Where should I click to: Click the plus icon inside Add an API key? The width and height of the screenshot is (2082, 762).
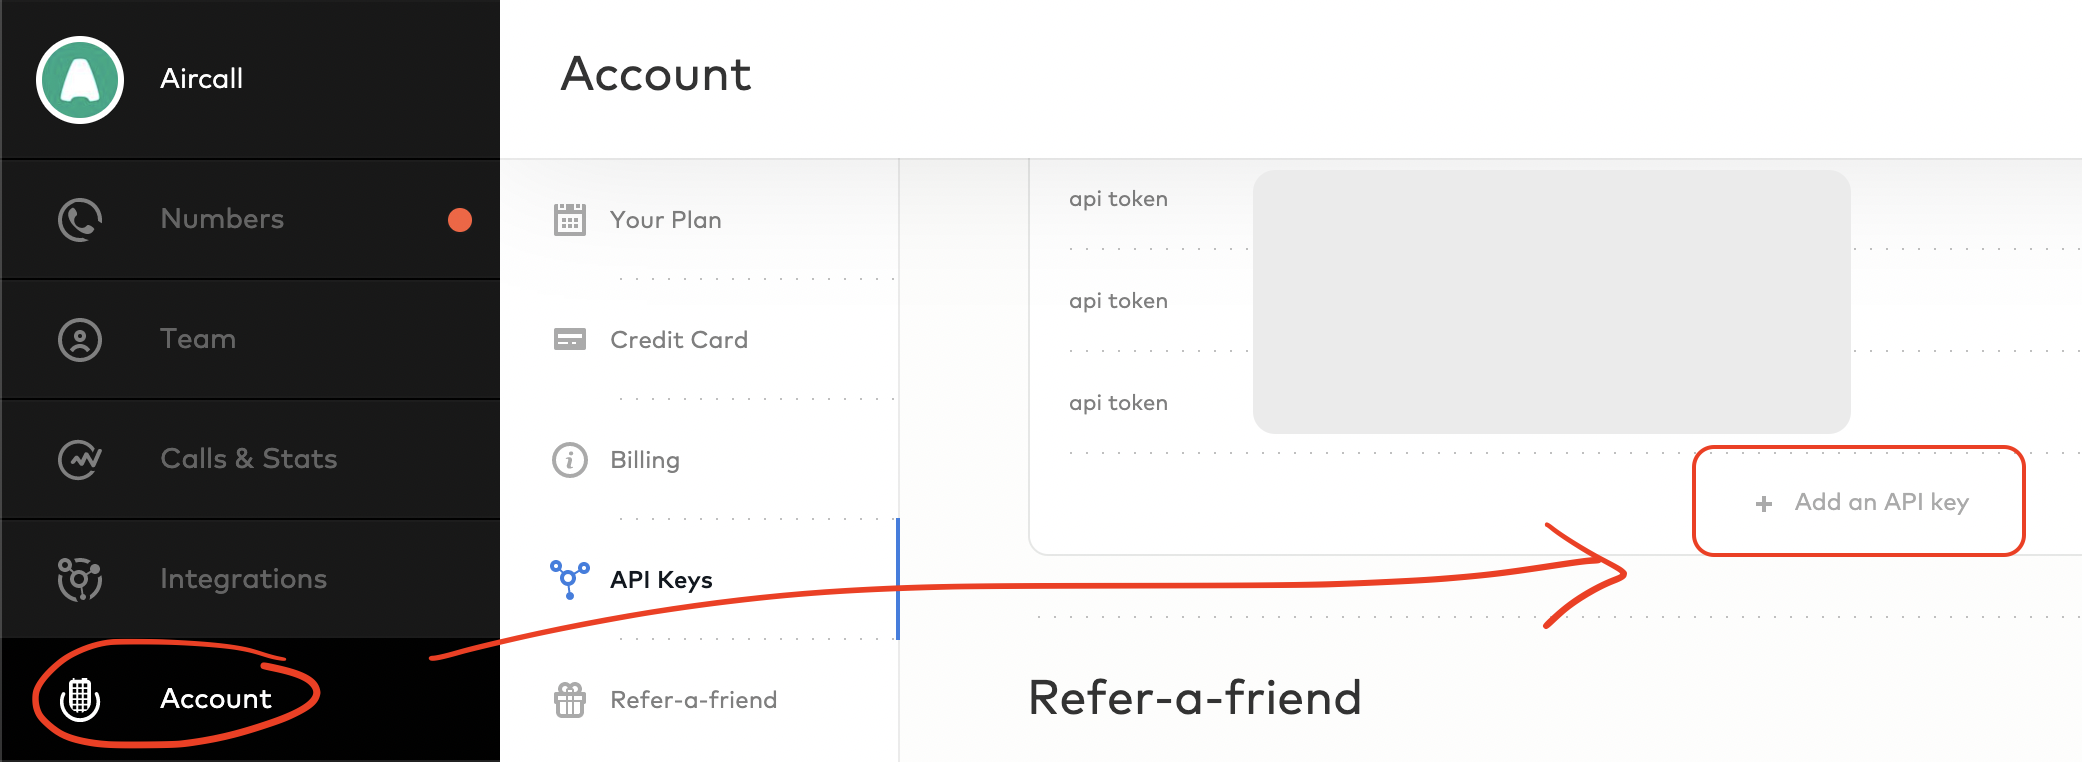pos(1763,503)
